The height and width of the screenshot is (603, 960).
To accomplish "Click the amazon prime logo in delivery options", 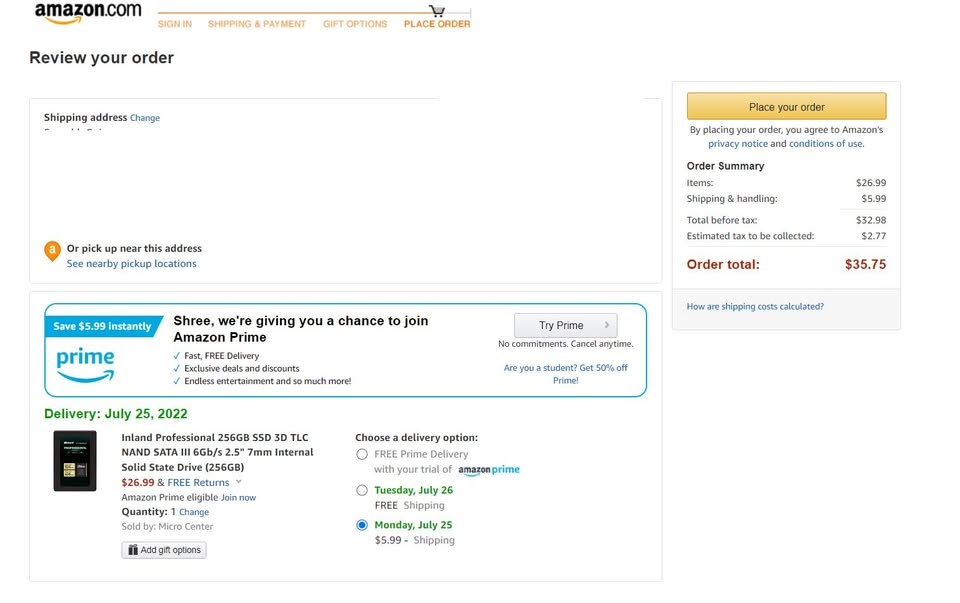I will [x=489, y=470].
